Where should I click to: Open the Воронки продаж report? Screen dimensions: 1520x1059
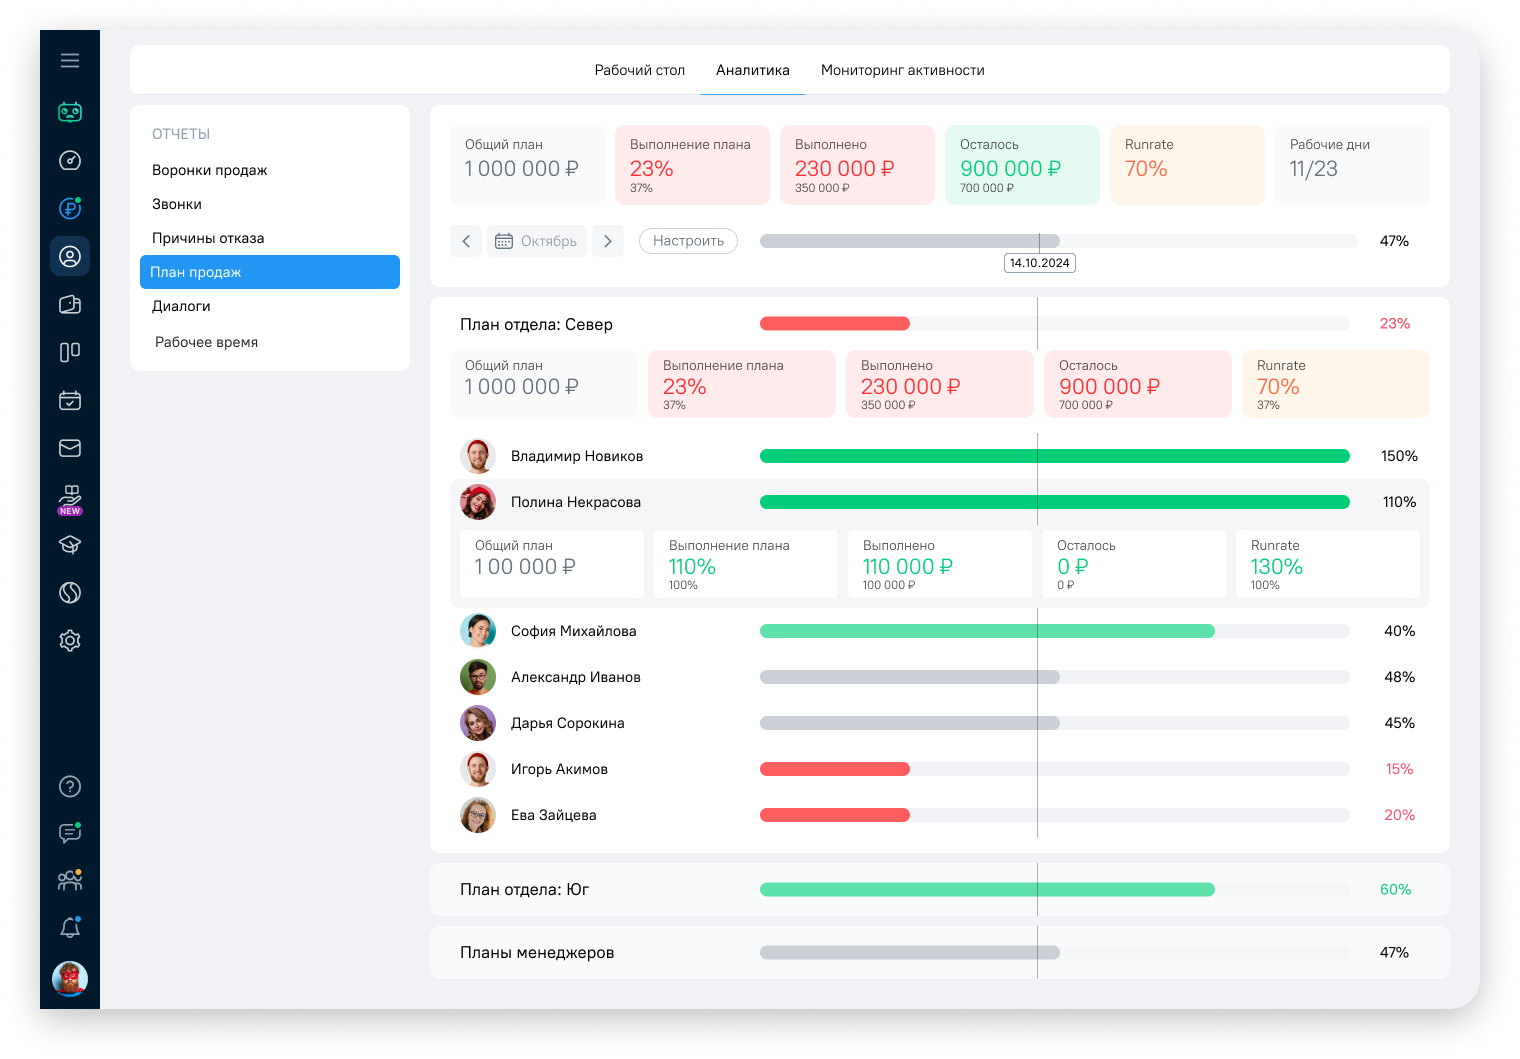click(x=210, y=170)
